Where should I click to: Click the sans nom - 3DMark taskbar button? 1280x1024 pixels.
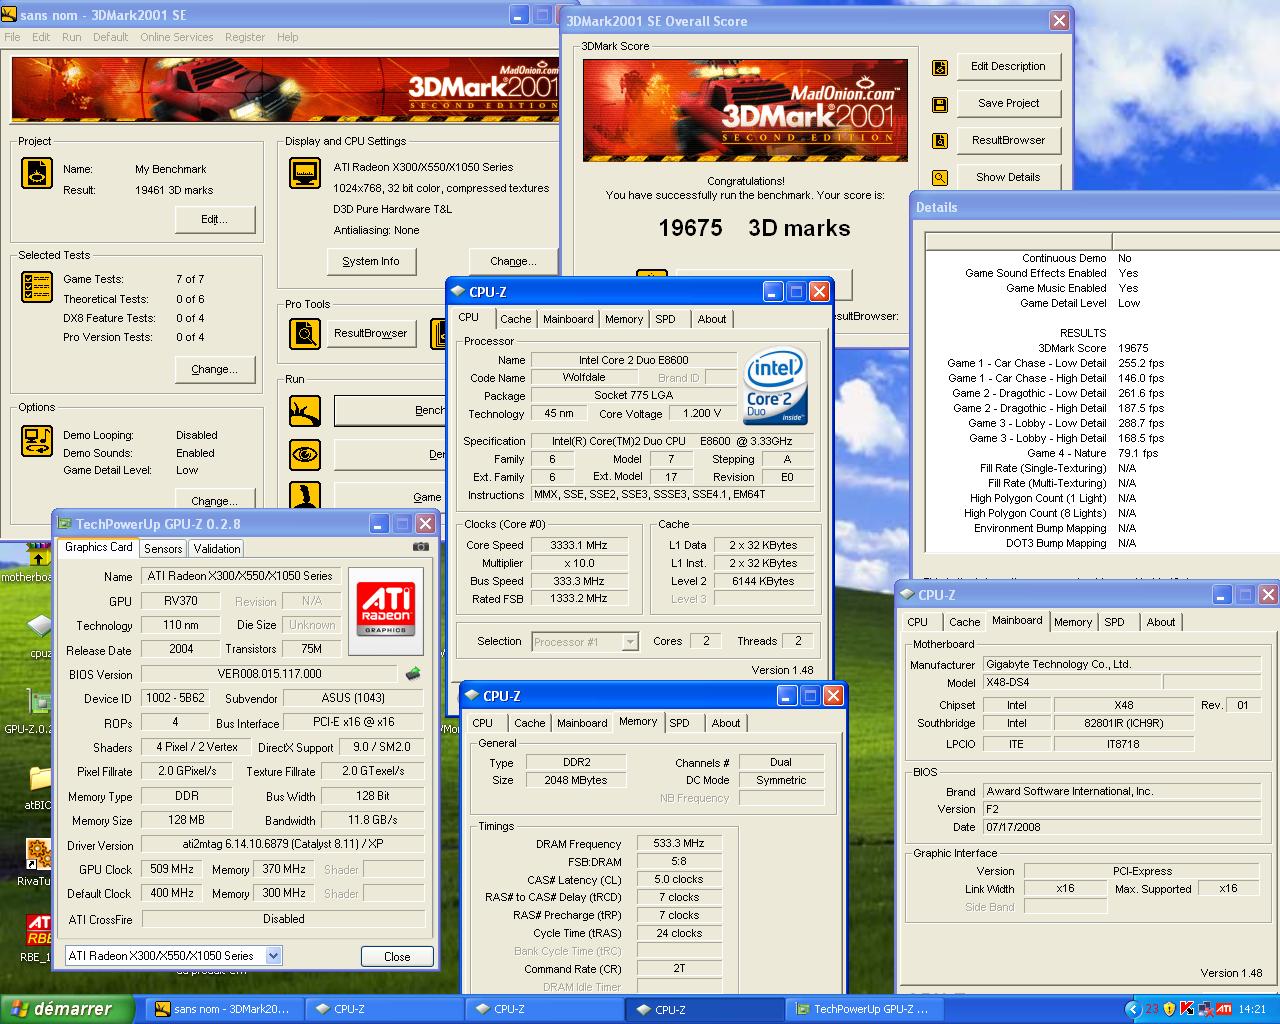223,1009
